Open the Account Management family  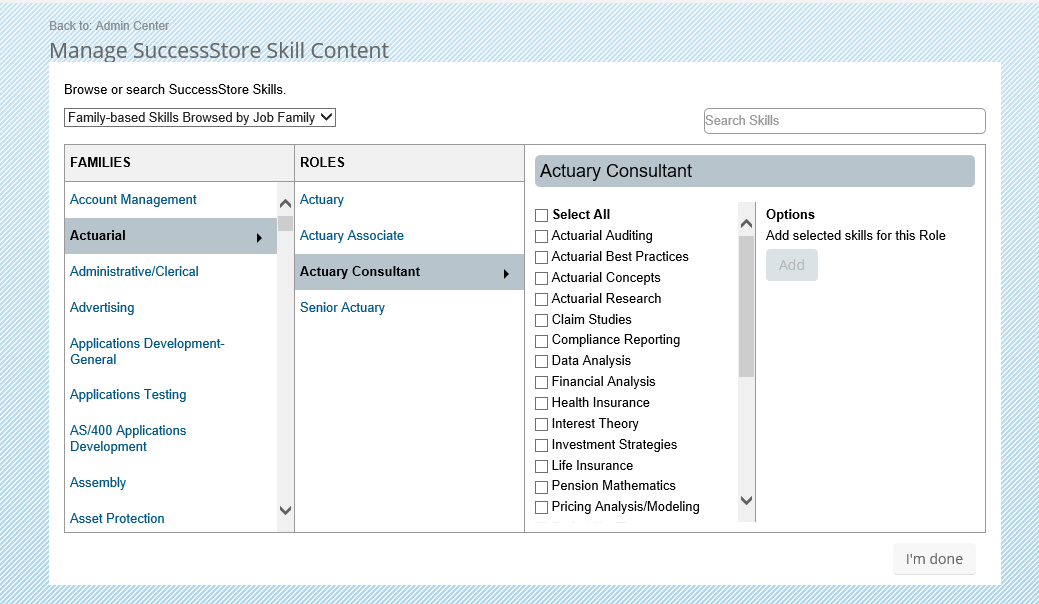(x=133, y=199)
